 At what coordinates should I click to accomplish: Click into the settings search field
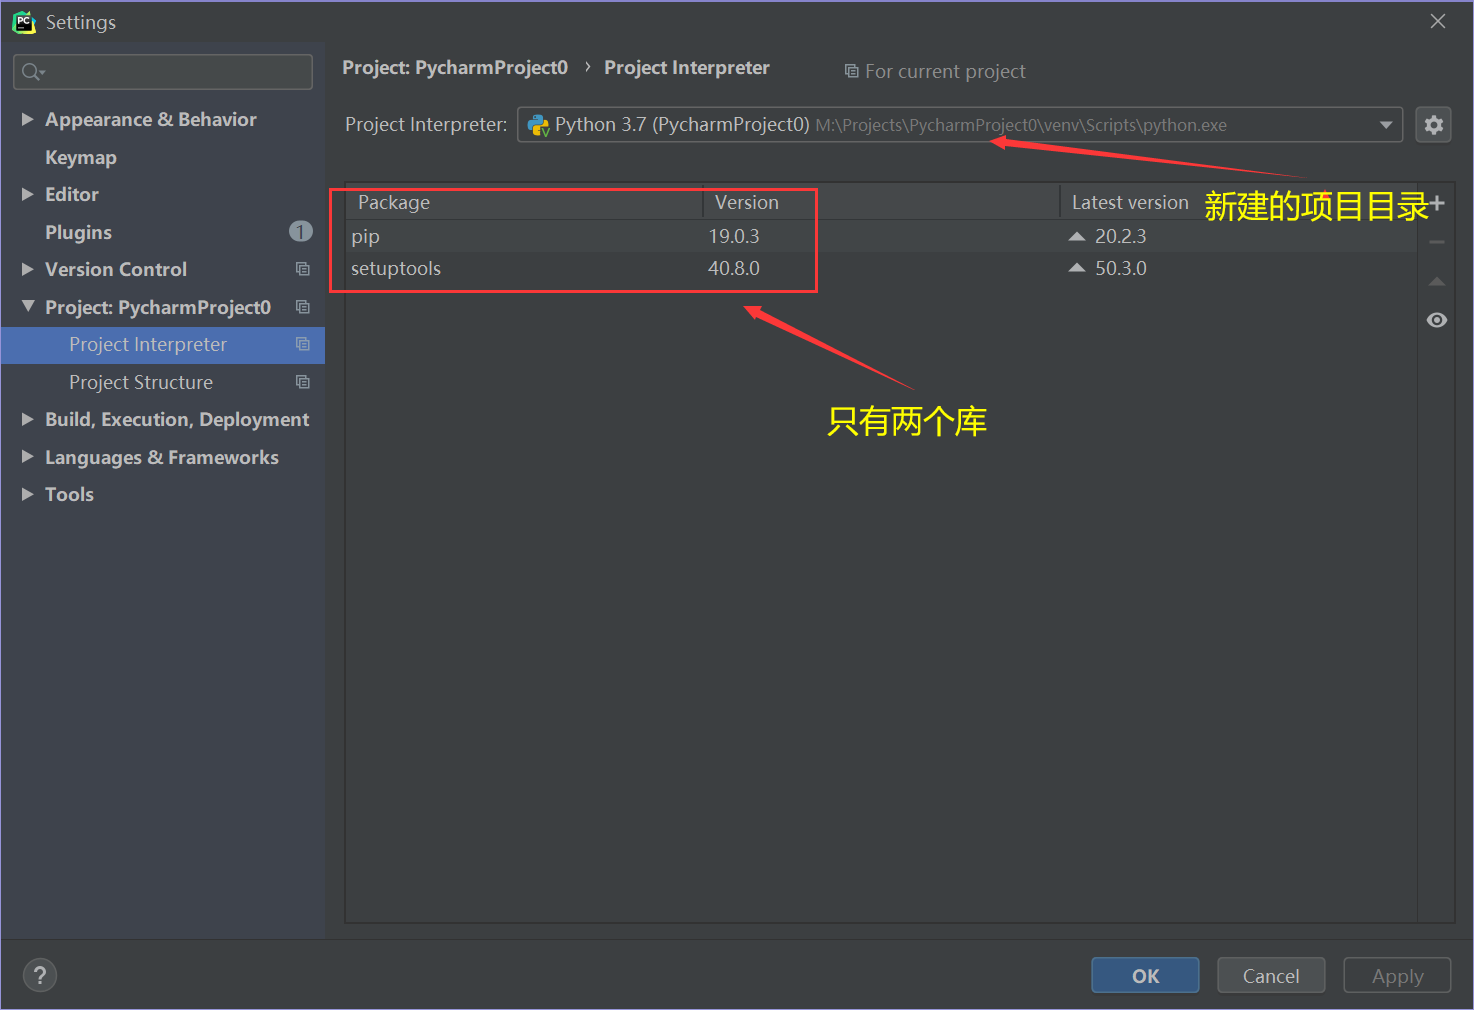[x=163, y=72]
